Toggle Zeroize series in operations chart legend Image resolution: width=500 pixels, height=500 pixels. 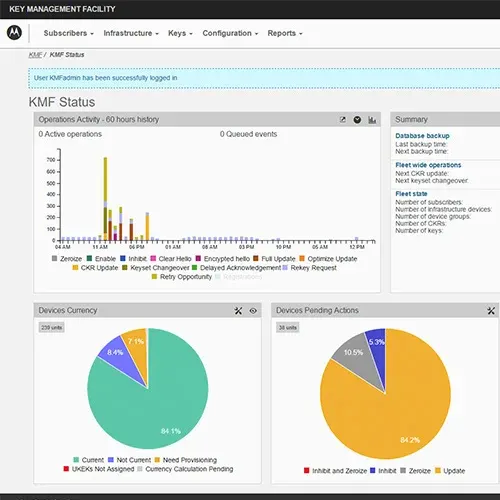pyautogui.click(x=67, y=259)
